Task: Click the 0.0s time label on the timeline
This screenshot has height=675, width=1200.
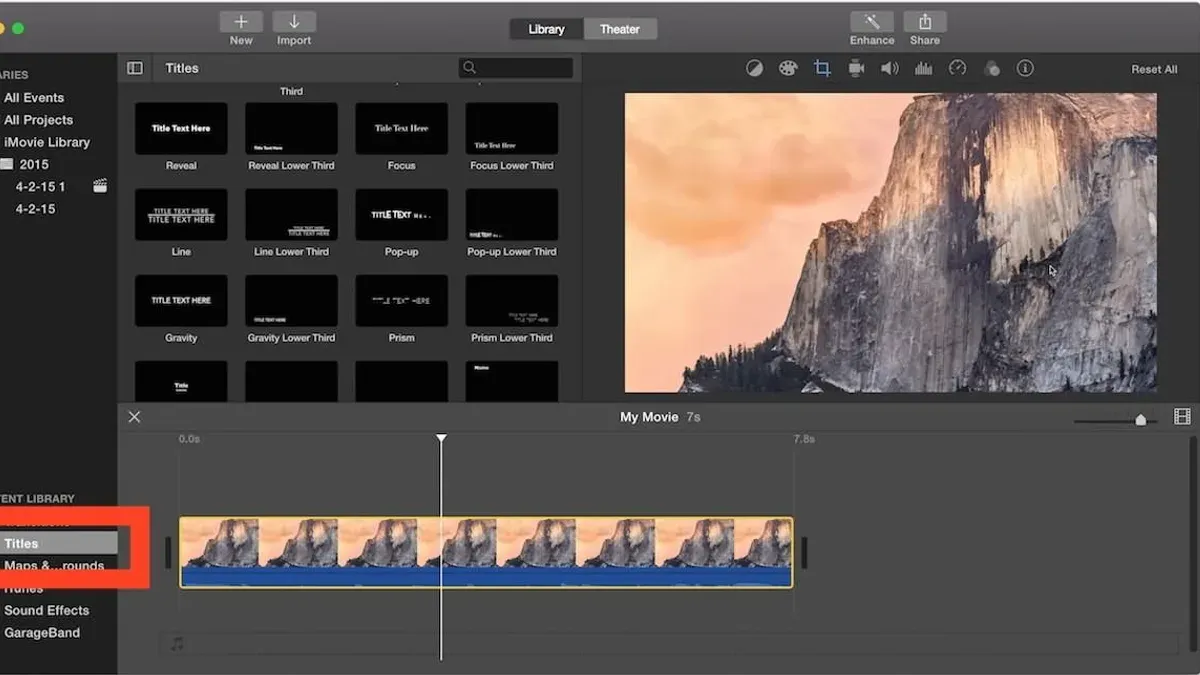Action: [x=189, y=439]
